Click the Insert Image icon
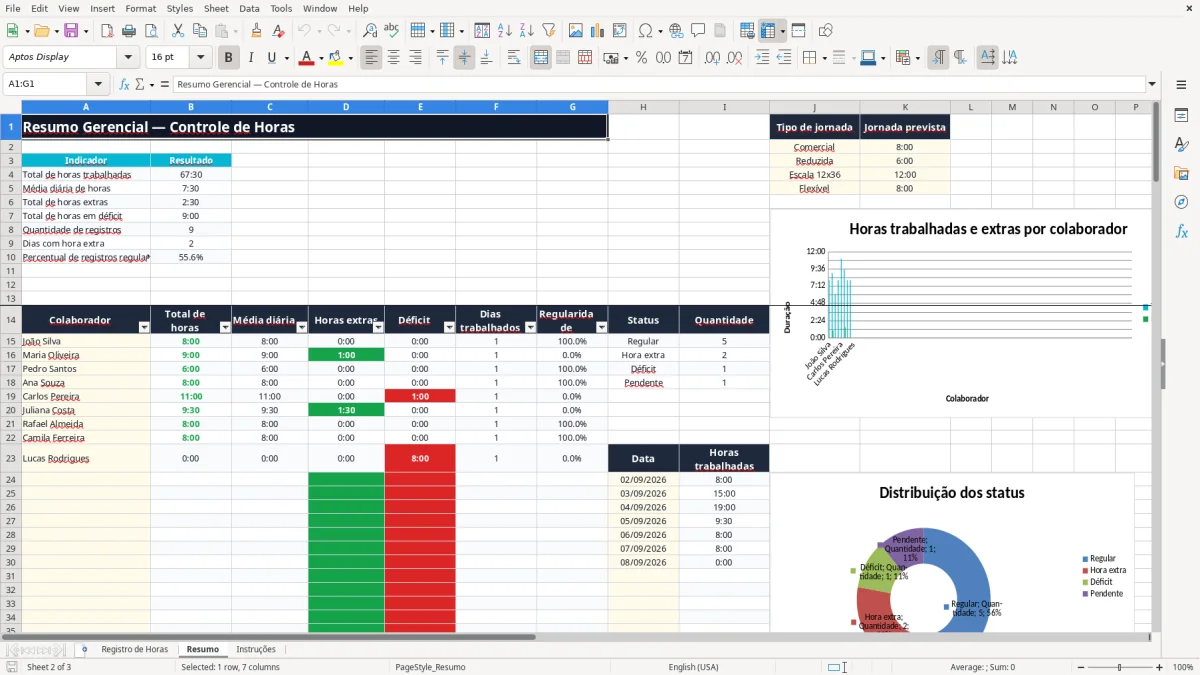Viewport: 1200px width, 675px height. [575, 31]
